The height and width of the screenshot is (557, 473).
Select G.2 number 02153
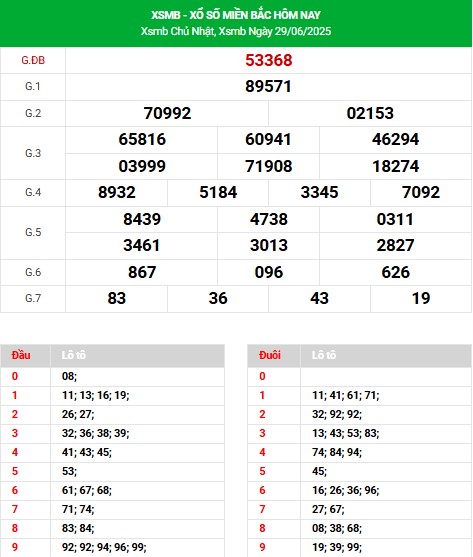pyautogui.click(x=370, y=113)
